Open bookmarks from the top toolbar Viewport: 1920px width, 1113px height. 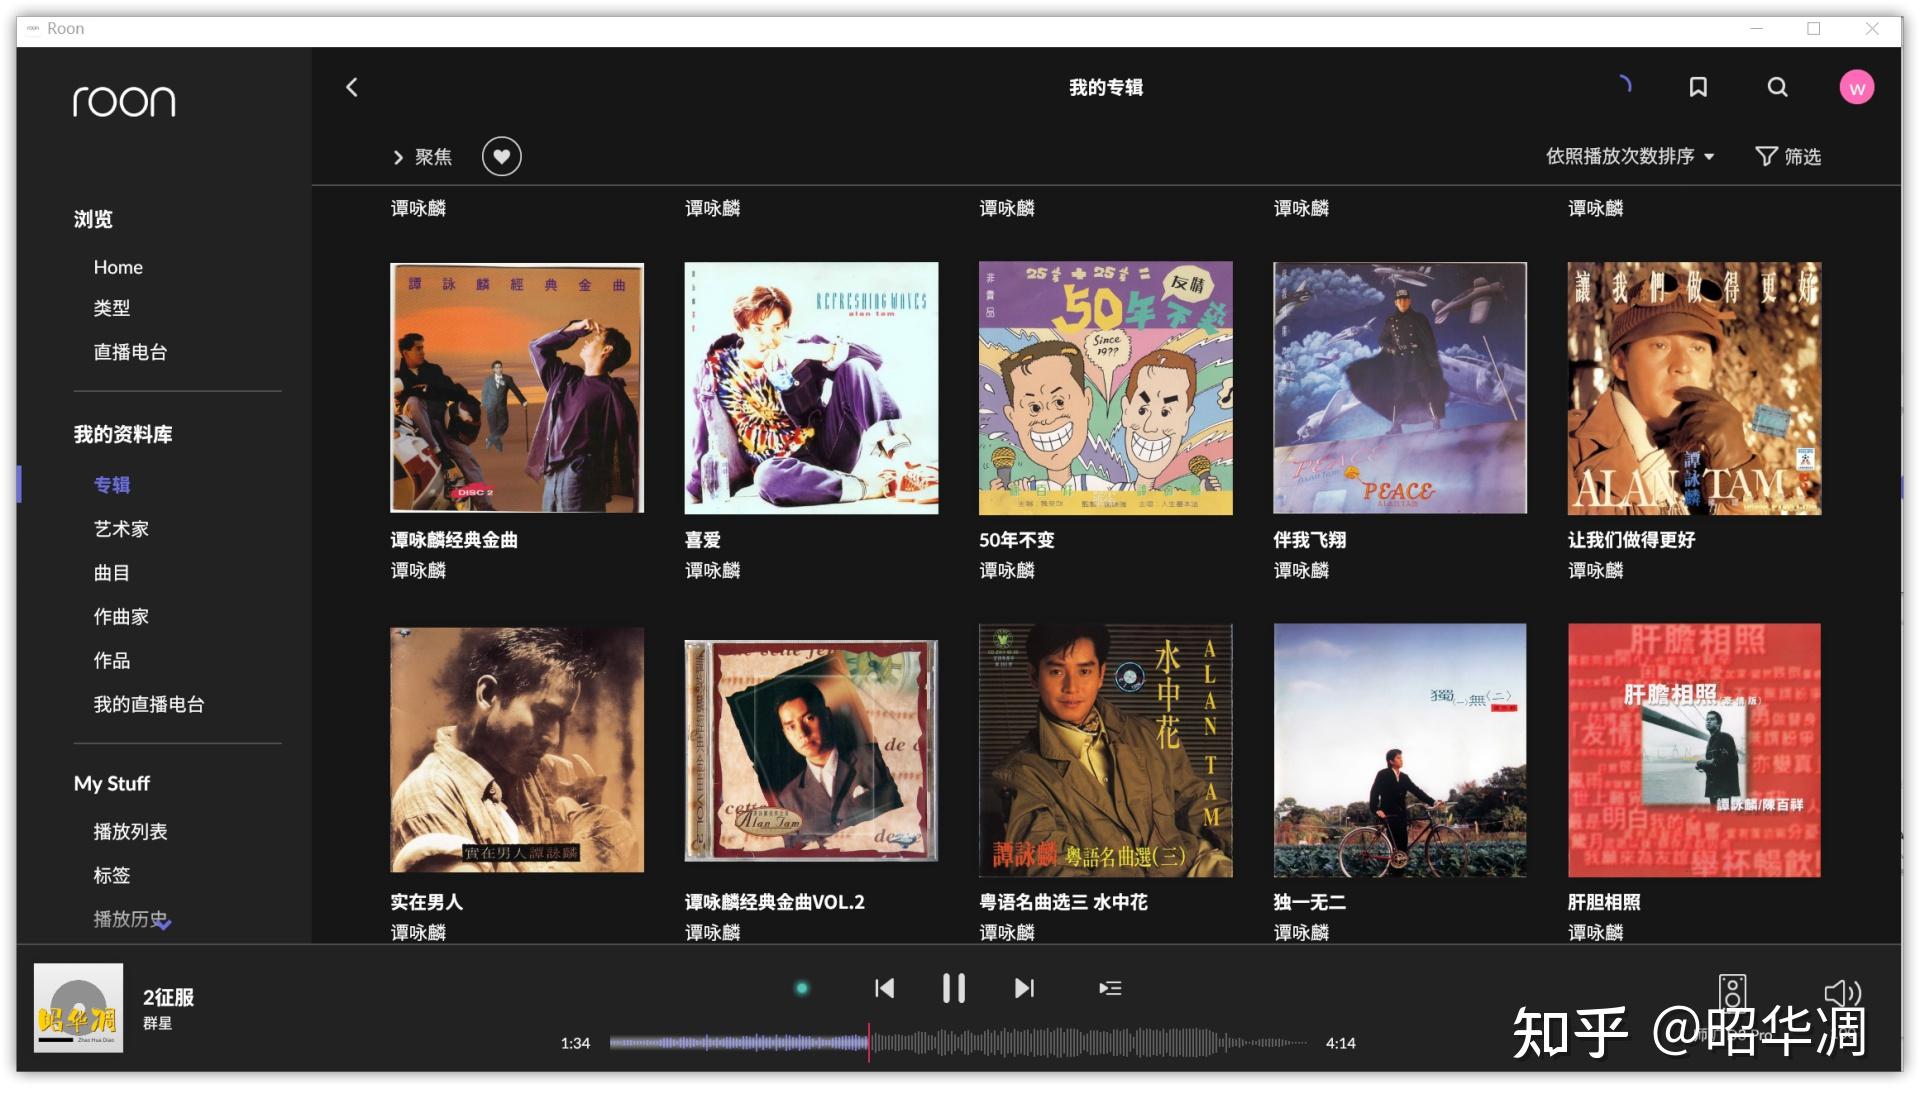pos(1698,87)
